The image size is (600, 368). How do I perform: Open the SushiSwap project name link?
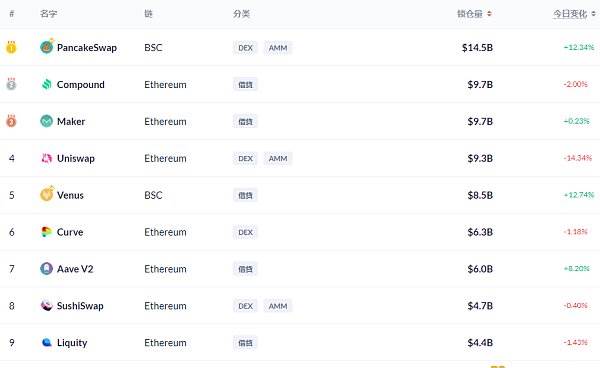pyautogui.click(x=80, y=306)
